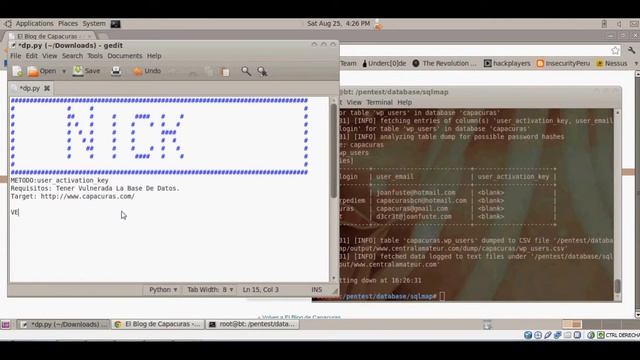Switch to root@bt: /pentest/data taskbar button
The height and width of the screenshot is (360, 640).
pos(252,324)
